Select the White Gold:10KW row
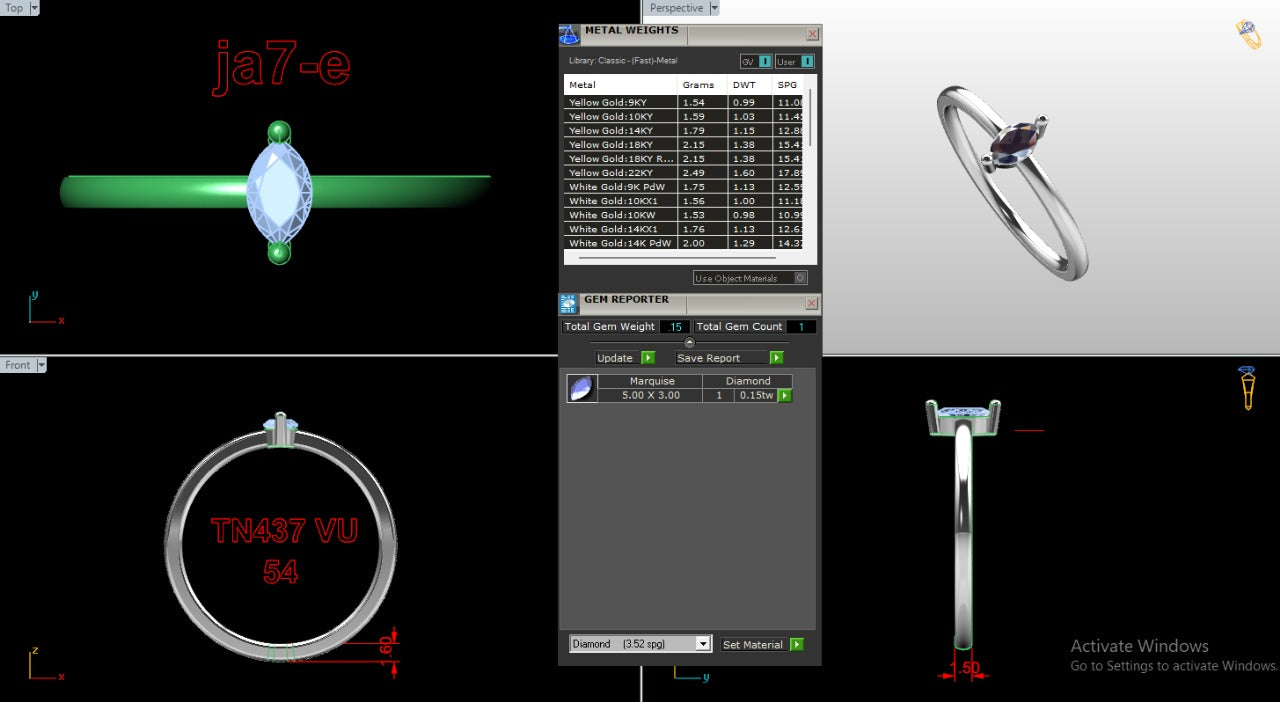Screen dimensions: 1280x702 (x=685, y=214)
